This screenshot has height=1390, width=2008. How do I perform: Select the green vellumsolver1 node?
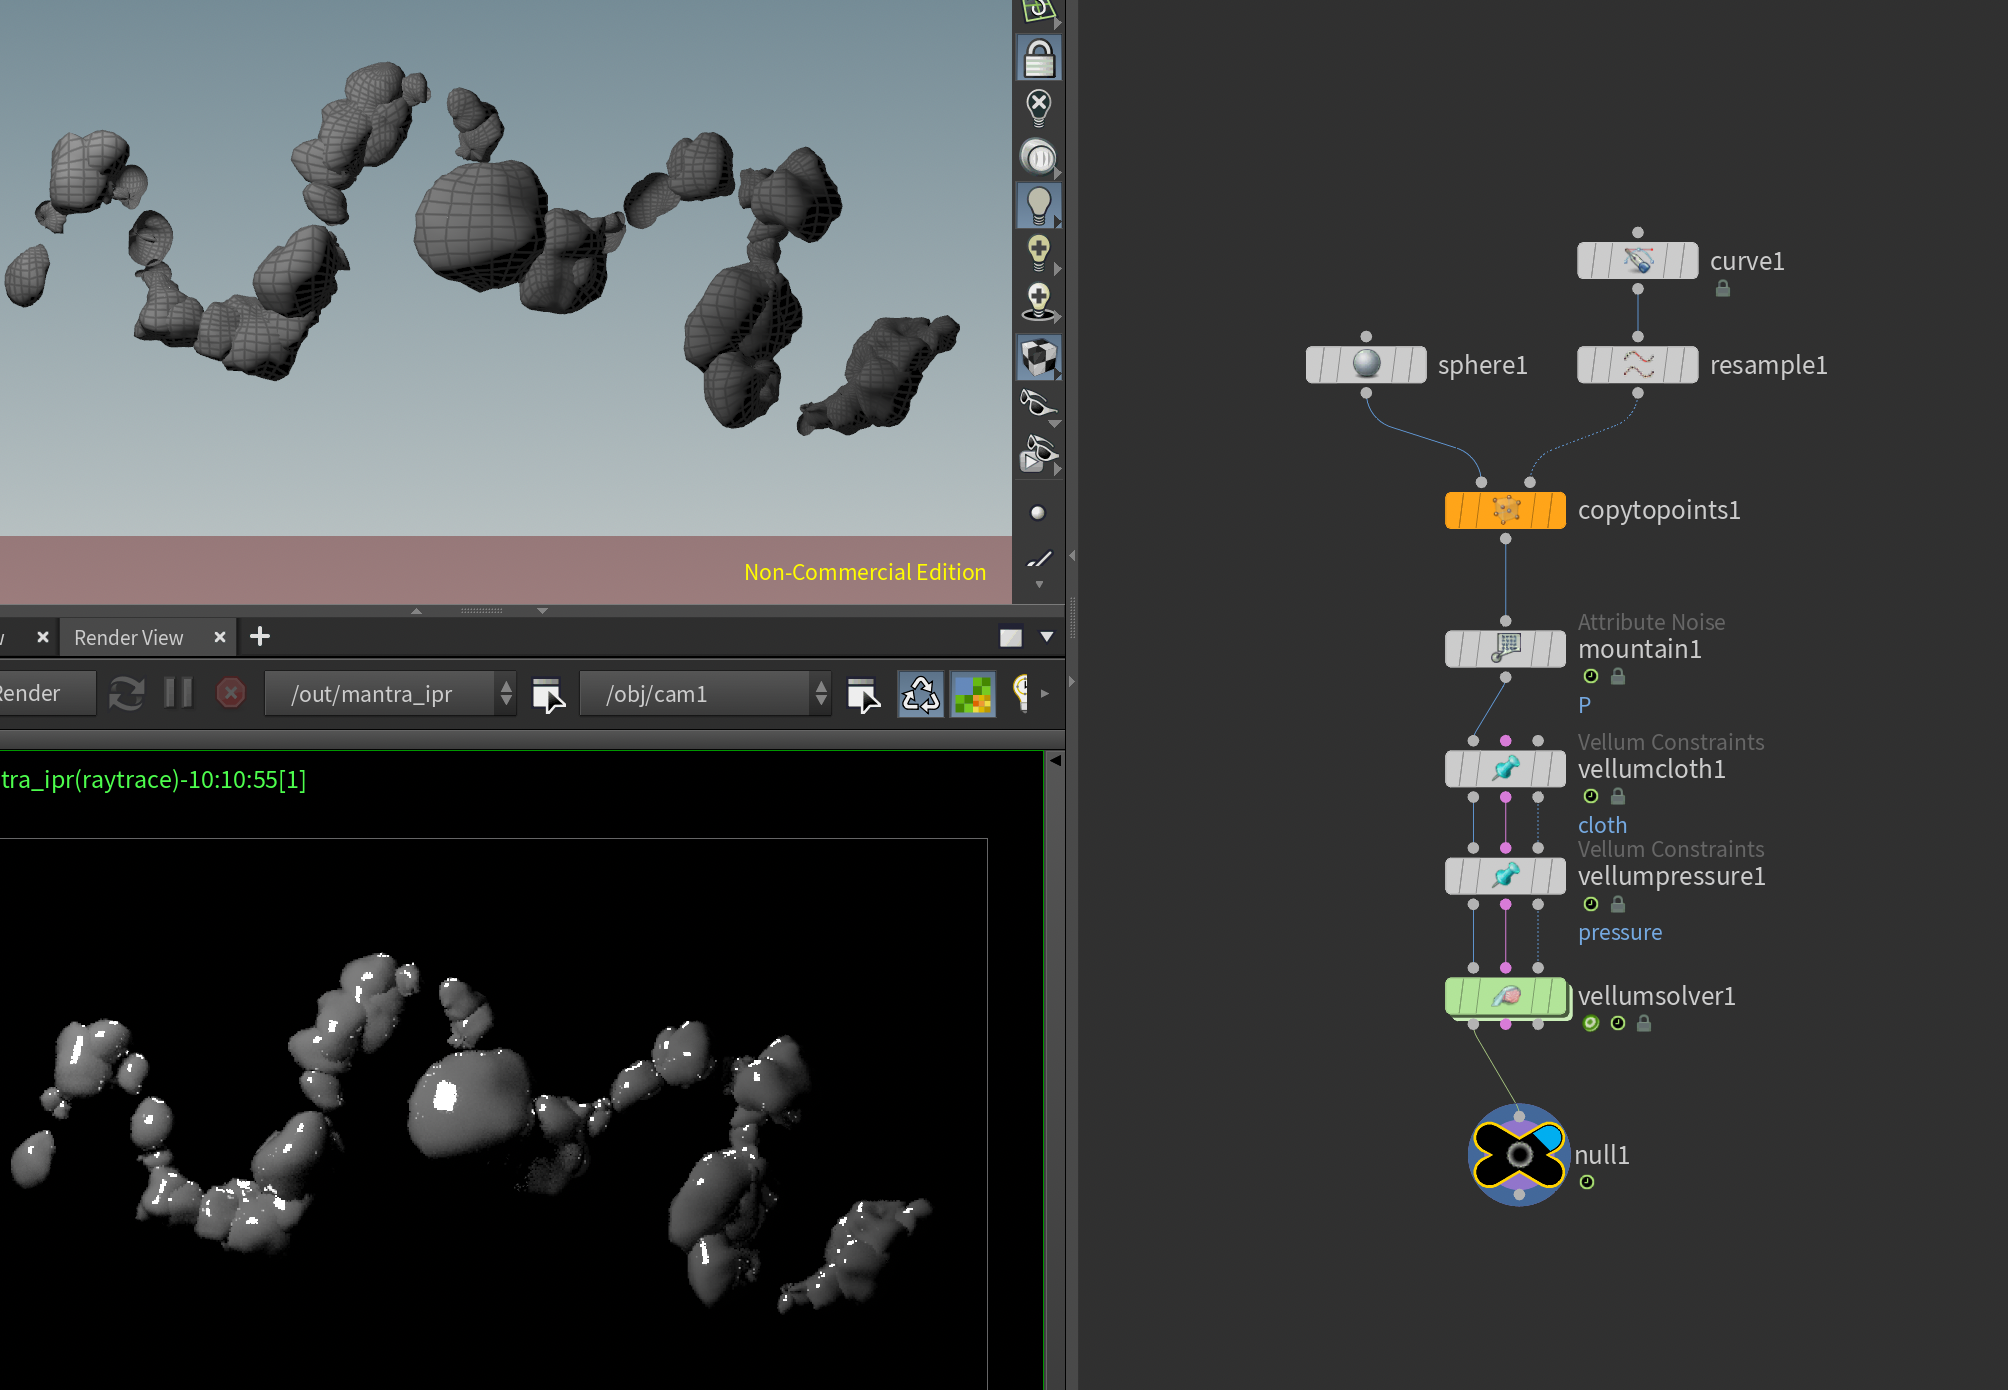1505,996
